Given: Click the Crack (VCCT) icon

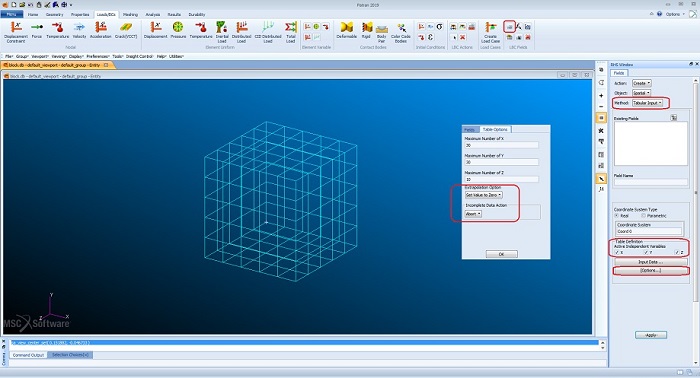Looking at the screenshot, I should (126, 30).
